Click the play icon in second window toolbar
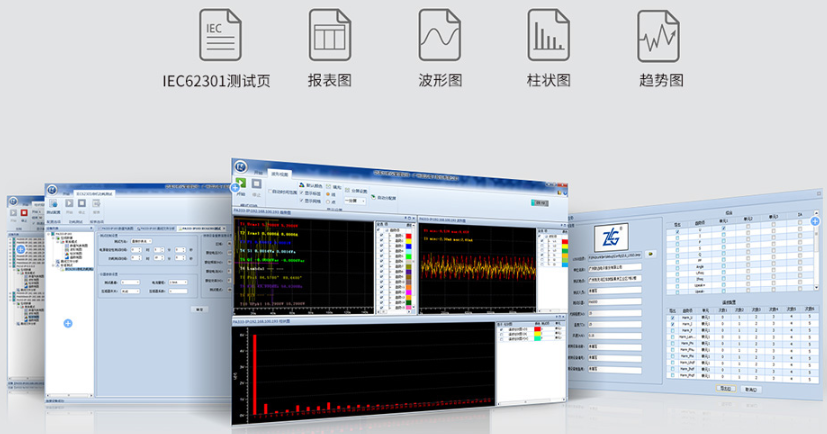Image resolution: width=827 pixels, height=434 pixels. (69, 203)
